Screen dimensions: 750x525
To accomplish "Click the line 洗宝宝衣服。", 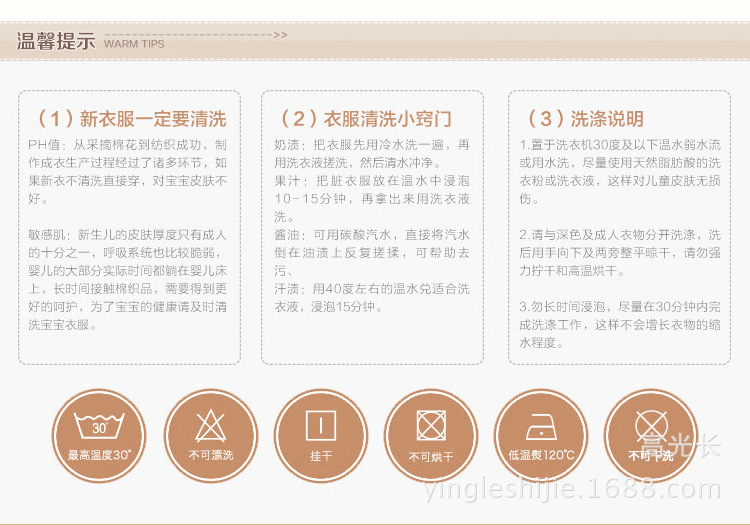I will coord(64,325).
